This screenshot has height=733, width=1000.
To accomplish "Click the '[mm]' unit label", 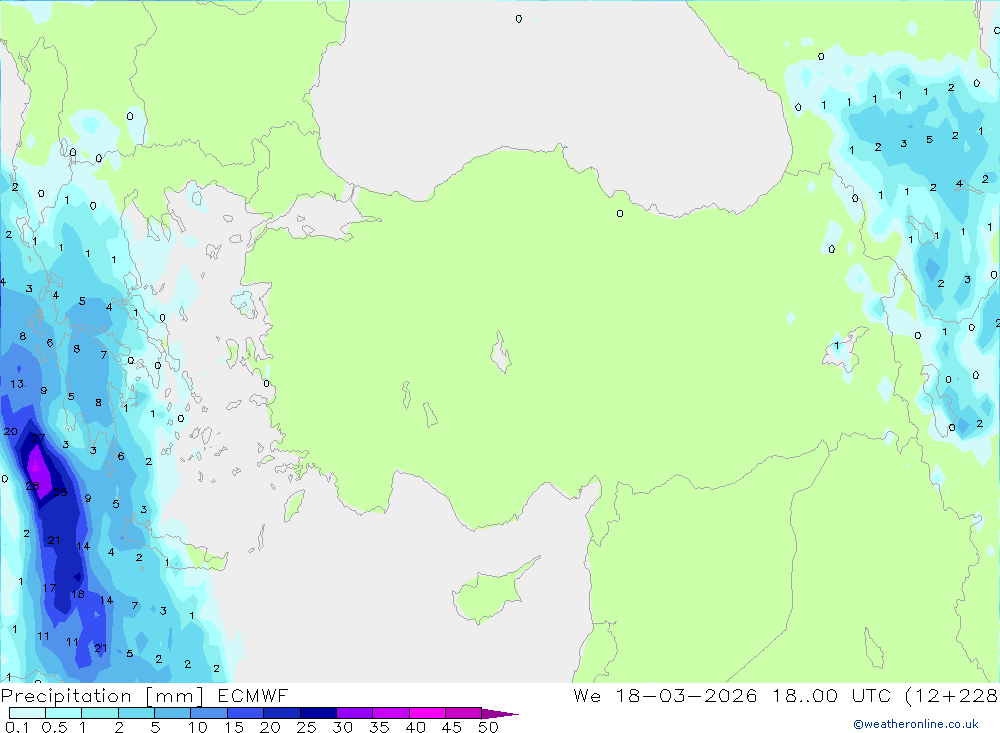I will click(x=175, y=696).
